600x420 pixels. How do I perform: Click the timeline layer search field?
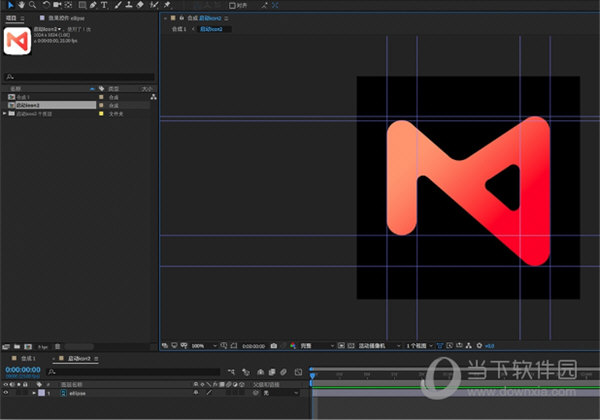[133, 372]
